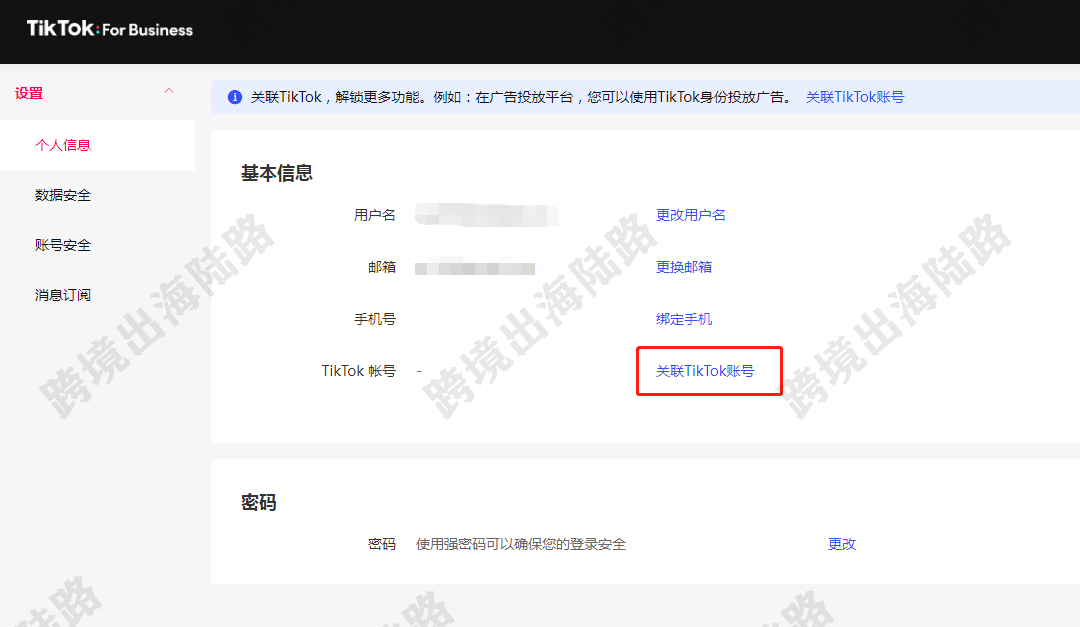Viewport: 1080px width, 627px height.
Task: Click 关联TikTok账号 link in top banner
Action: coord(855,97)
